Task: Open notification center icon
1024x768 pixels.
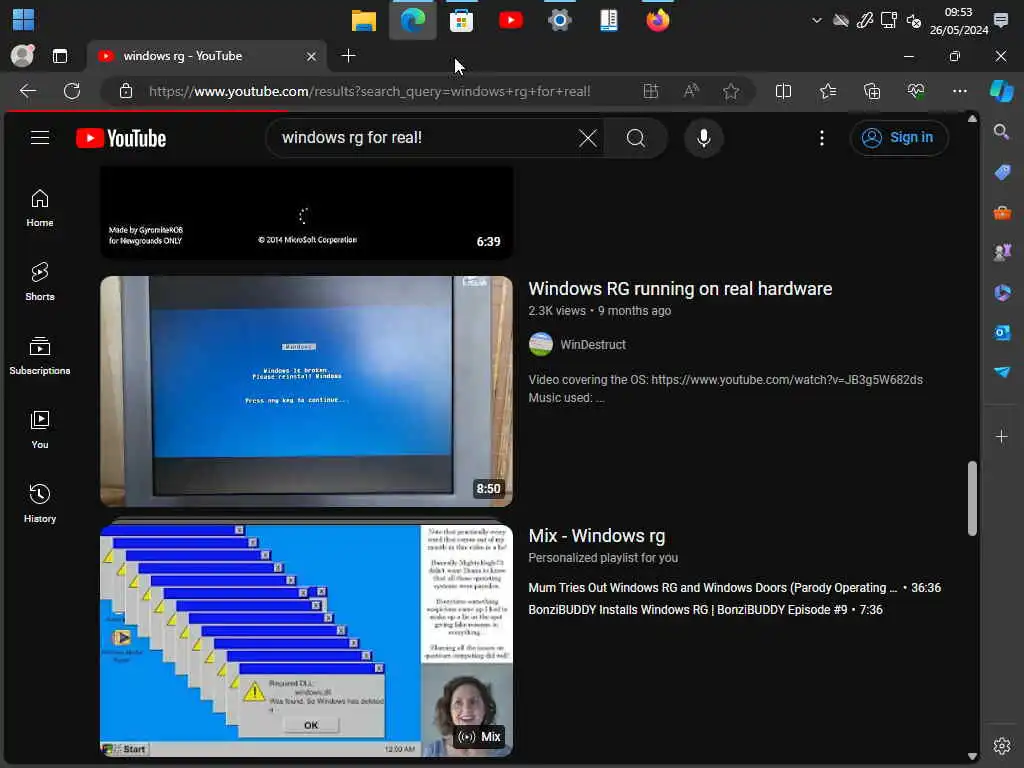Action: (x=1000, y=20)
